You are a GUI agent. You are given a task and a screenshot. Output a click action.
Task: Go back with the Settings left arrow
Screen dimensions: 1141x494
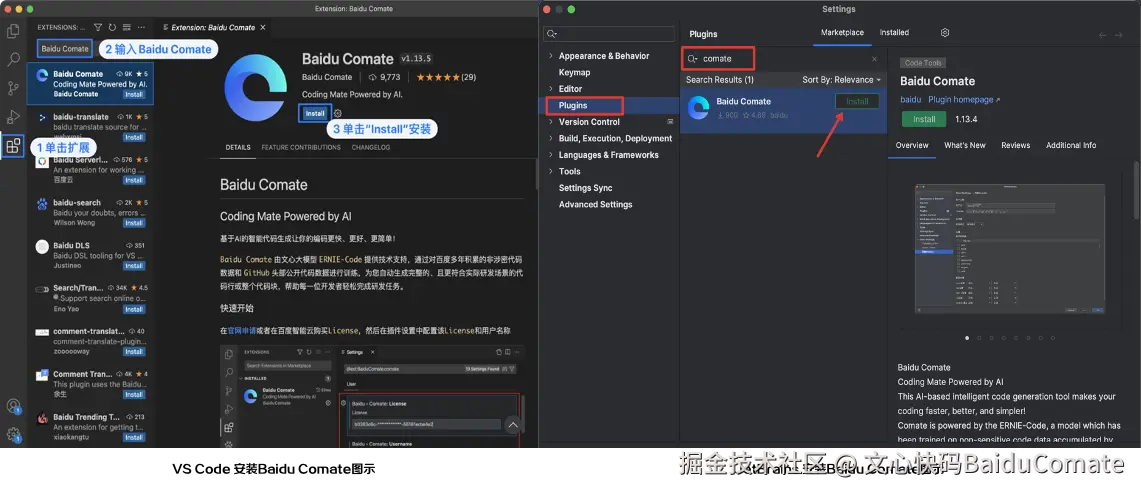coord(1102,35)
